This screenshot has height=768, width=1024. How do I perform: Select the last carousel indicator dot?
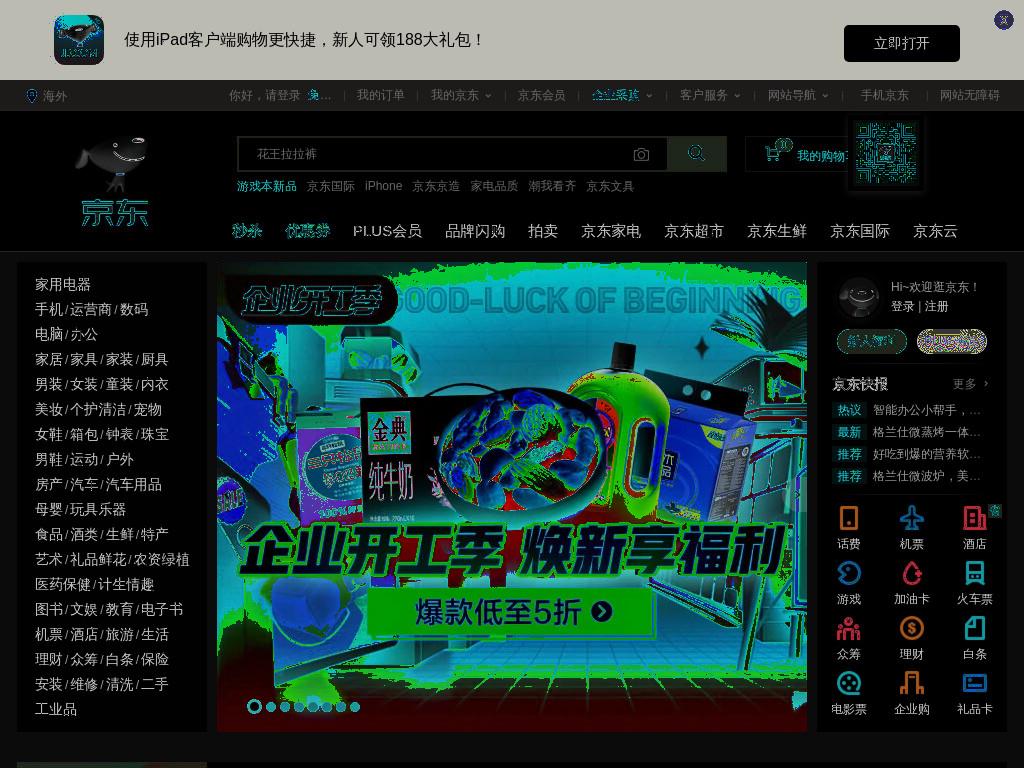(355, 707)
